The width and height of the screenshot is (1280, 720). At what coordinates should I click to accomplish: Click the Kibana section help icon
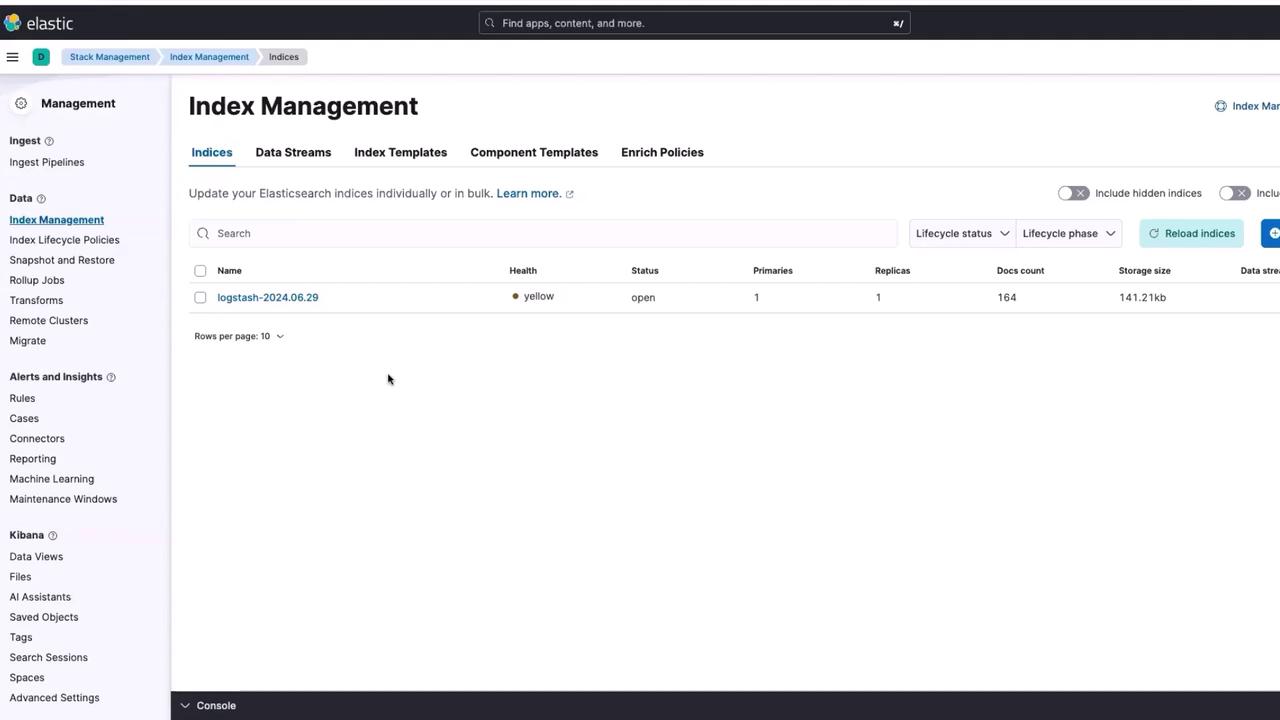pos(53,536)
